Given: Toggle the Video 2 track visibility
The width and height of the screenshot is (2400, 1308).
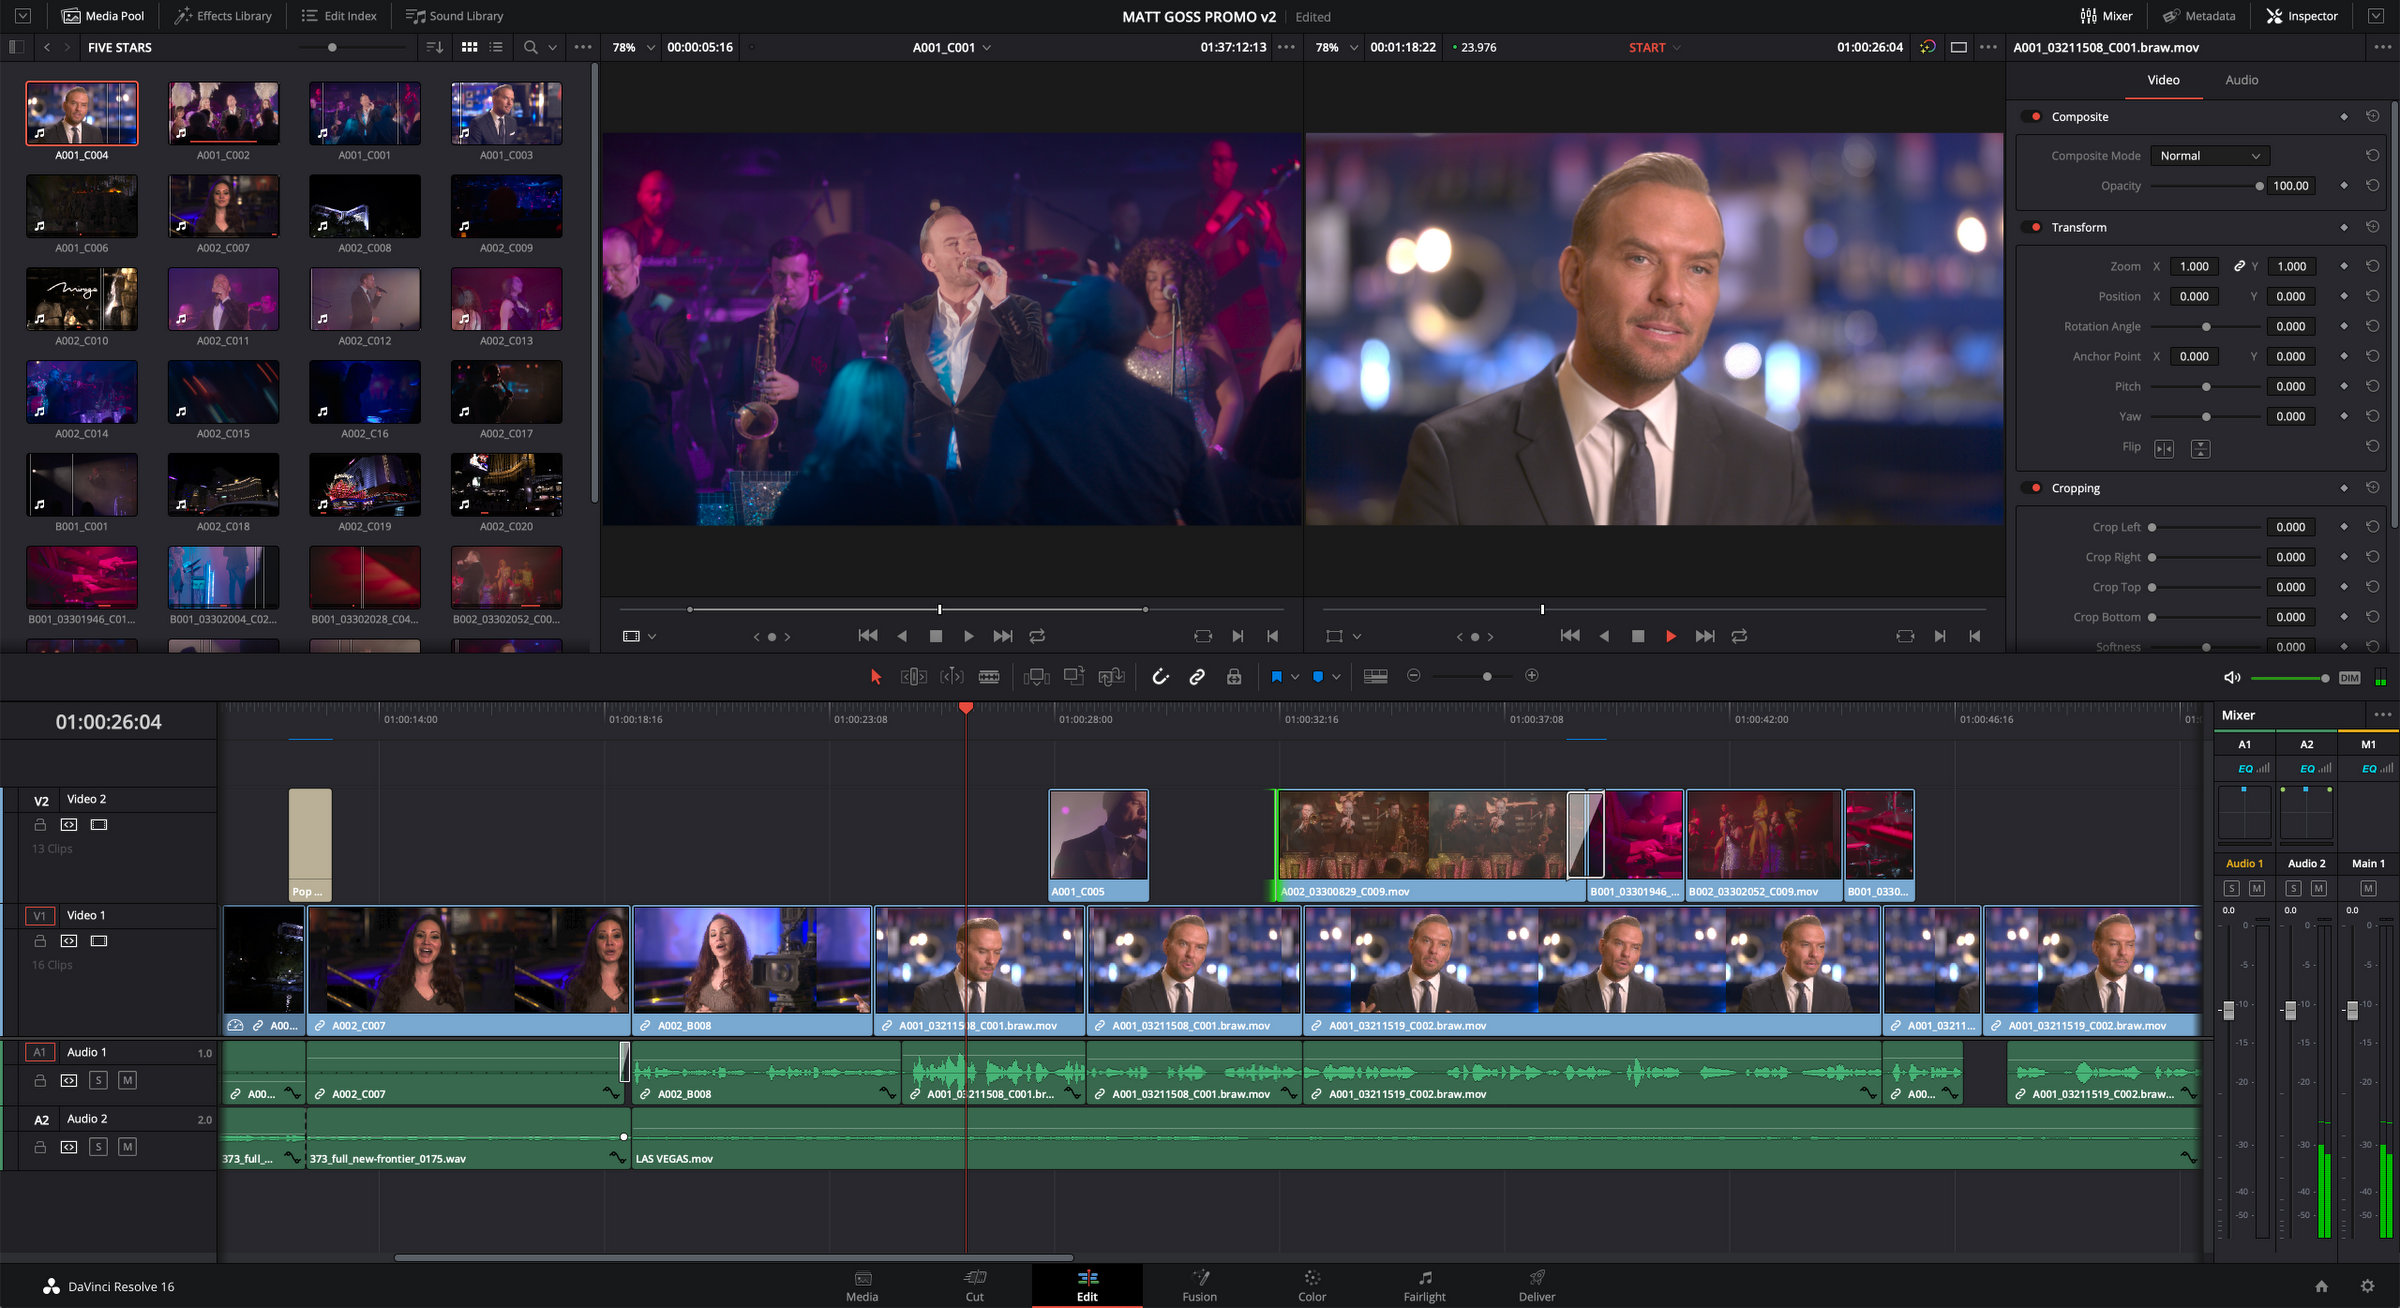Looking at the screenshot, I should pyautogui.click(x=100, y=823).
